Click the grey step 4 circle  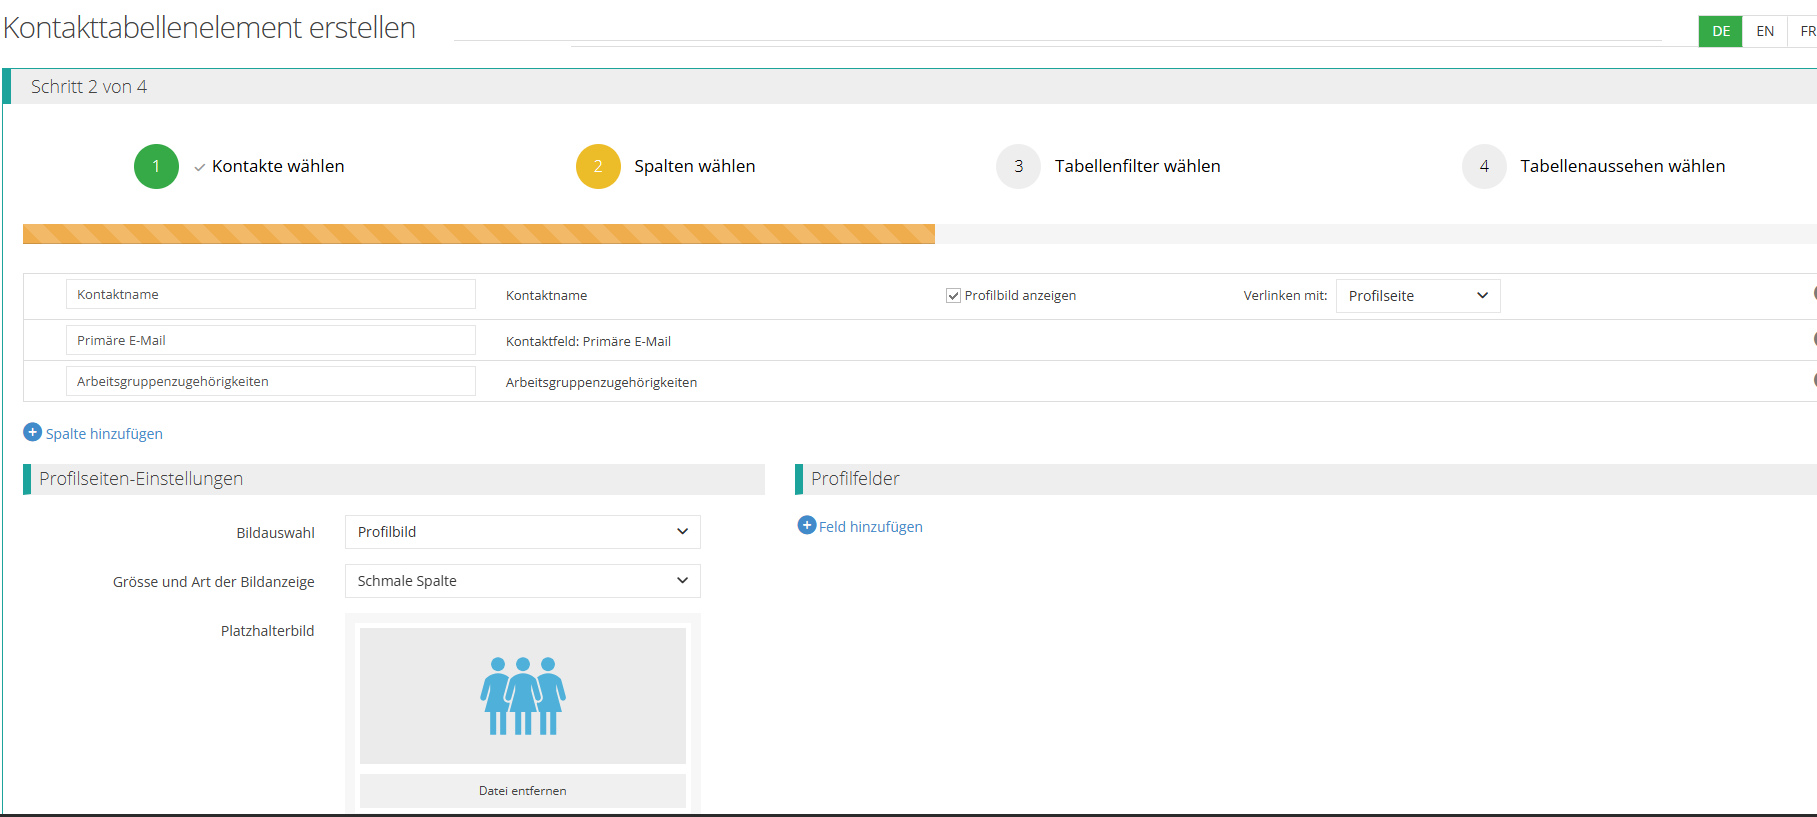1484,166
